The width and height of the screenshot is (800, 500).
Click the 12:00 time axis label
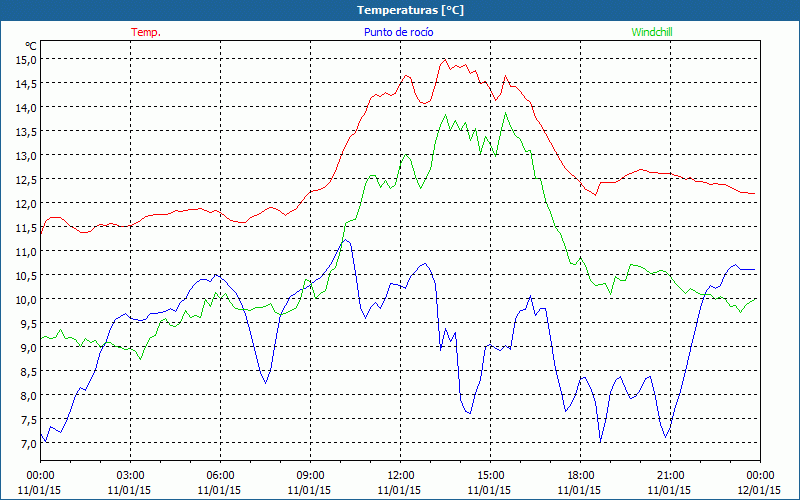coord(401,476)
